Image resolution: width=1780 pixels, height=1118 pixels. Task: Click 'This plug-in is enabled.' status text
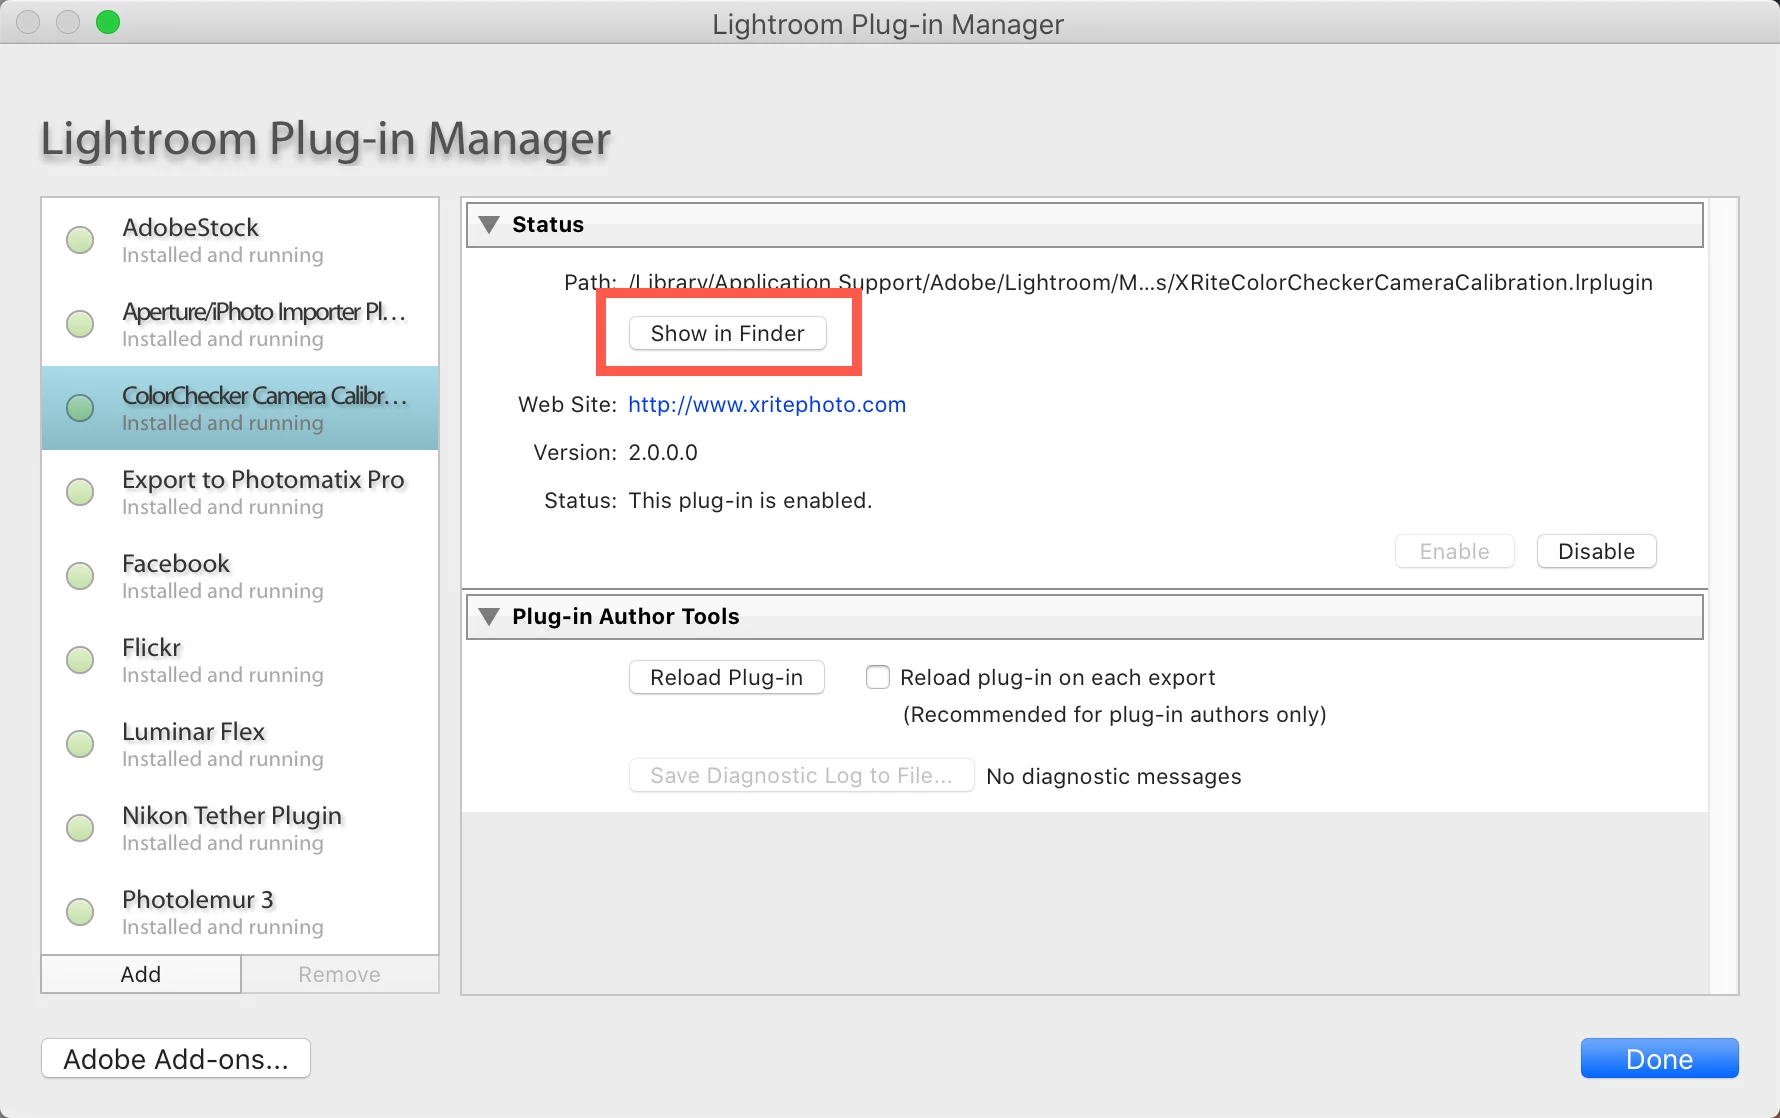(750, 500)
